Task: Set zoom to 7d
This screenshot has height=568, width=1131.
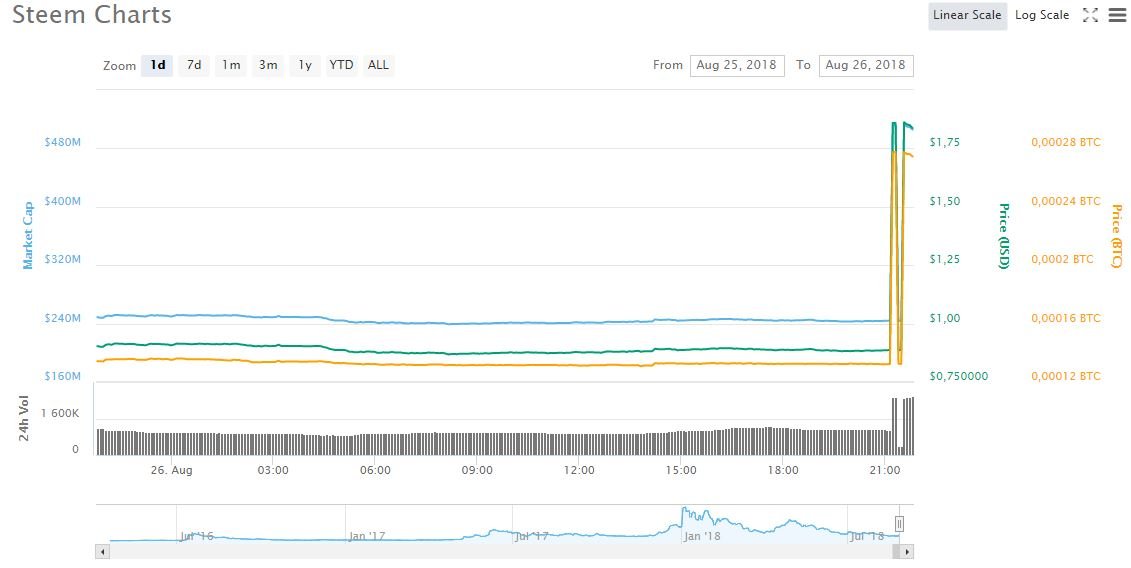Action: 194,65
